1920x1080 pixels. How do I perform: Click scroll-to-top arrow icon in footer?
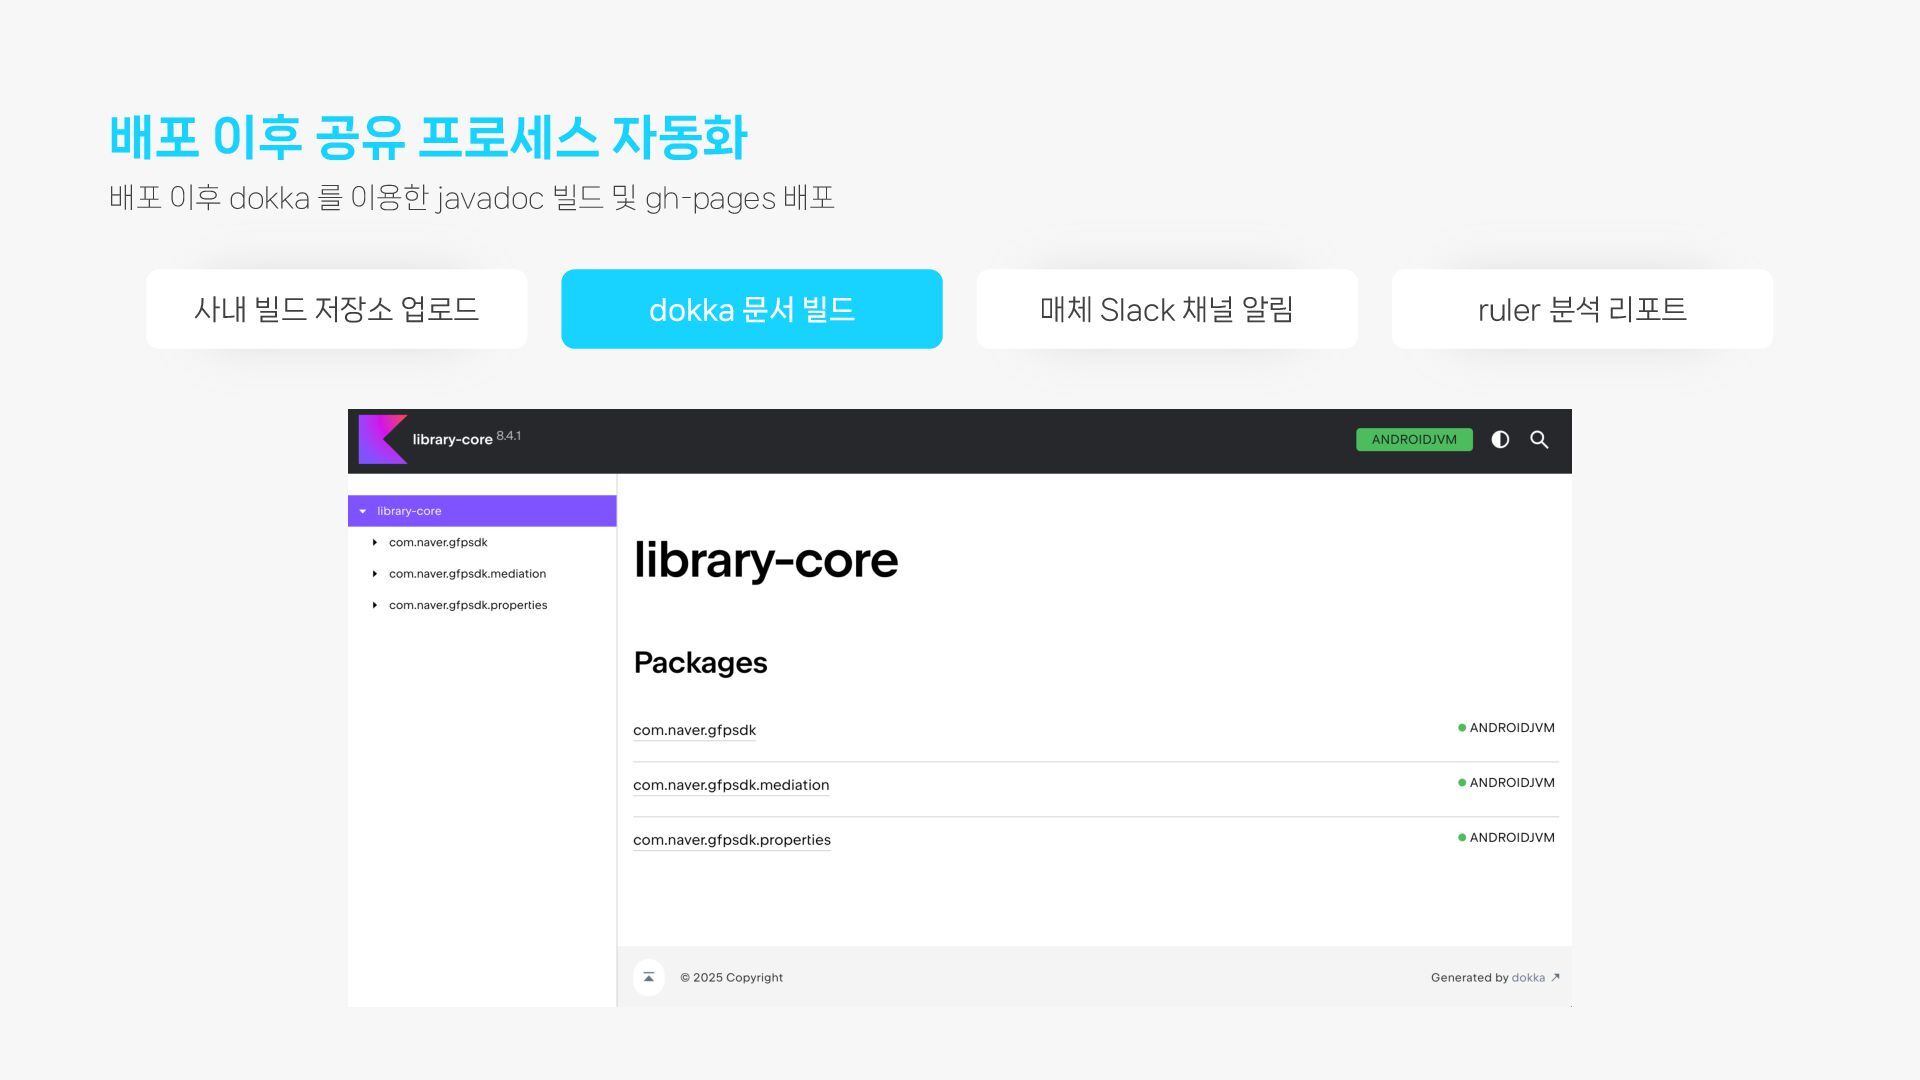coord(649,977)
